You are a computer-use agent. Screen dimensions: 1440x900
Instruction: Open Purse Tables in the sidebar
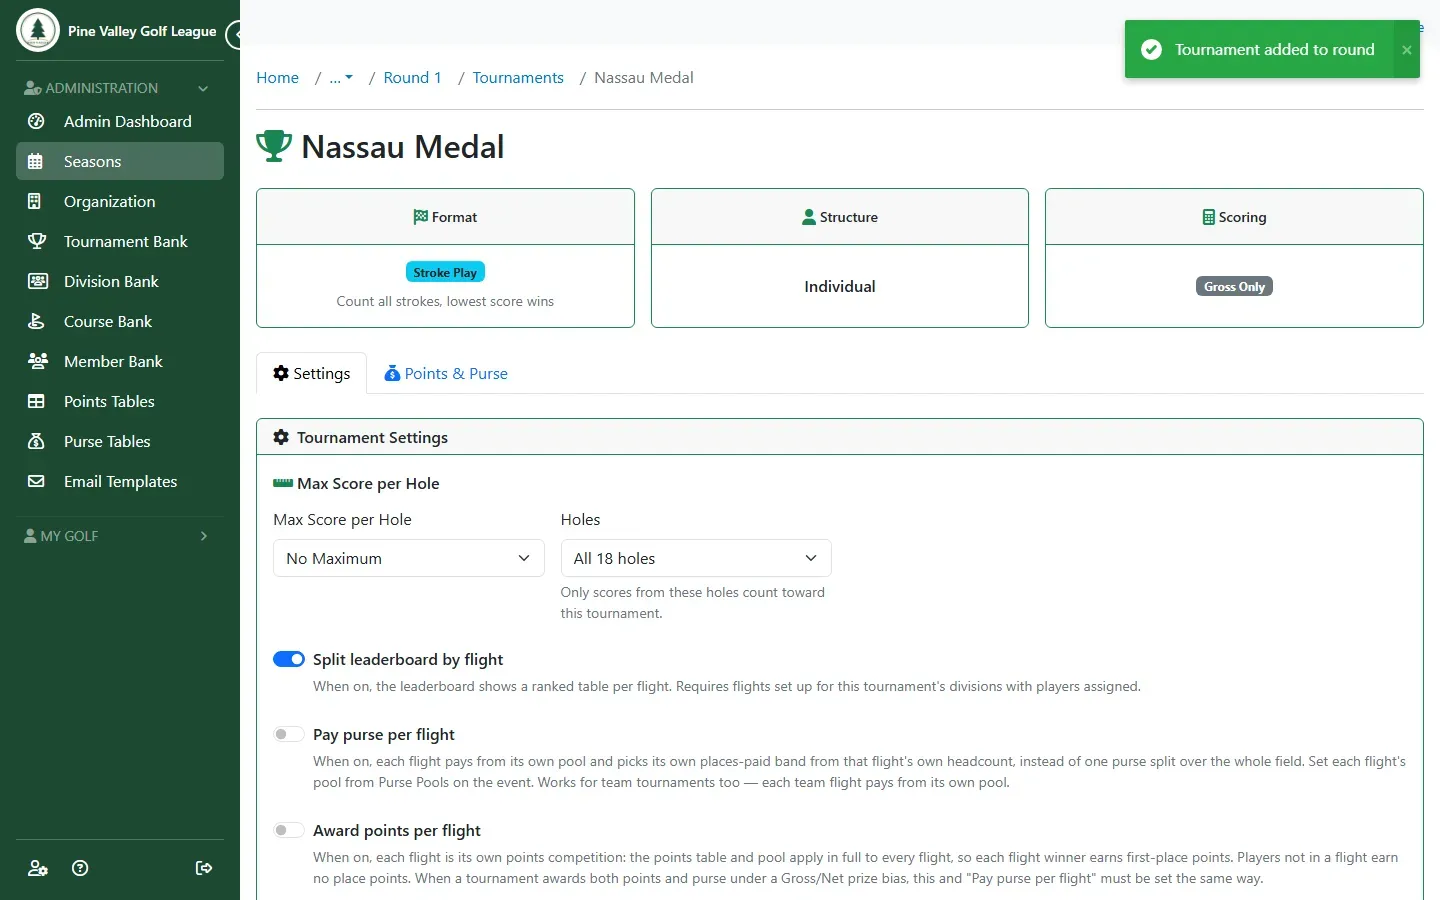pos(120,441)
